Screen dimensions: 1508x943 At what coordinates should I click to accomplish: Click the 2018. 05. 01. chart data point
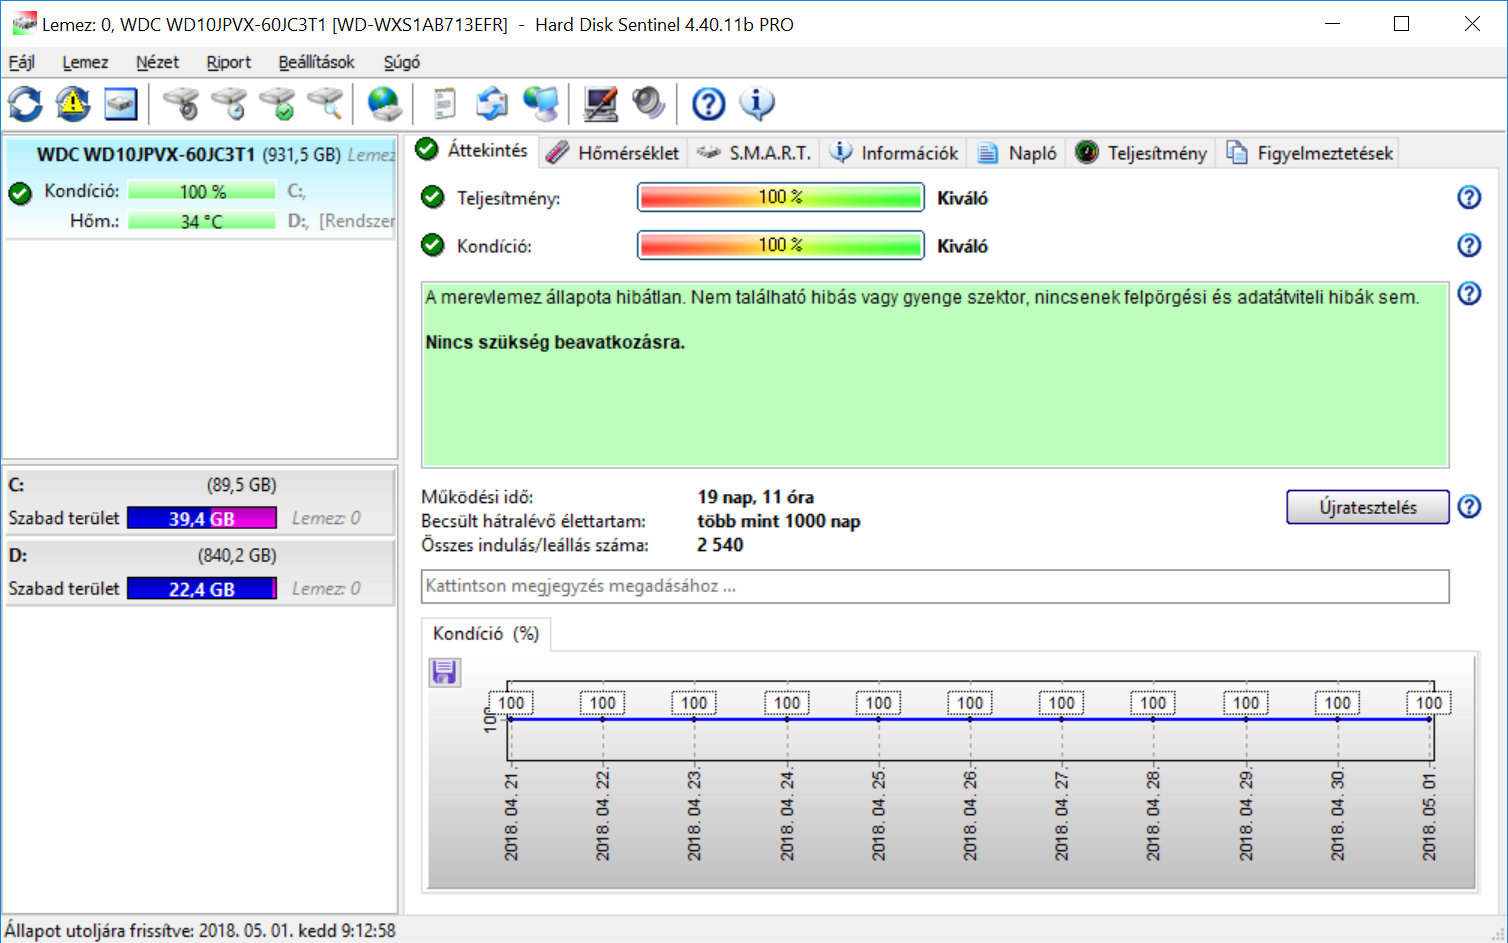click(x=1430, y=719)
